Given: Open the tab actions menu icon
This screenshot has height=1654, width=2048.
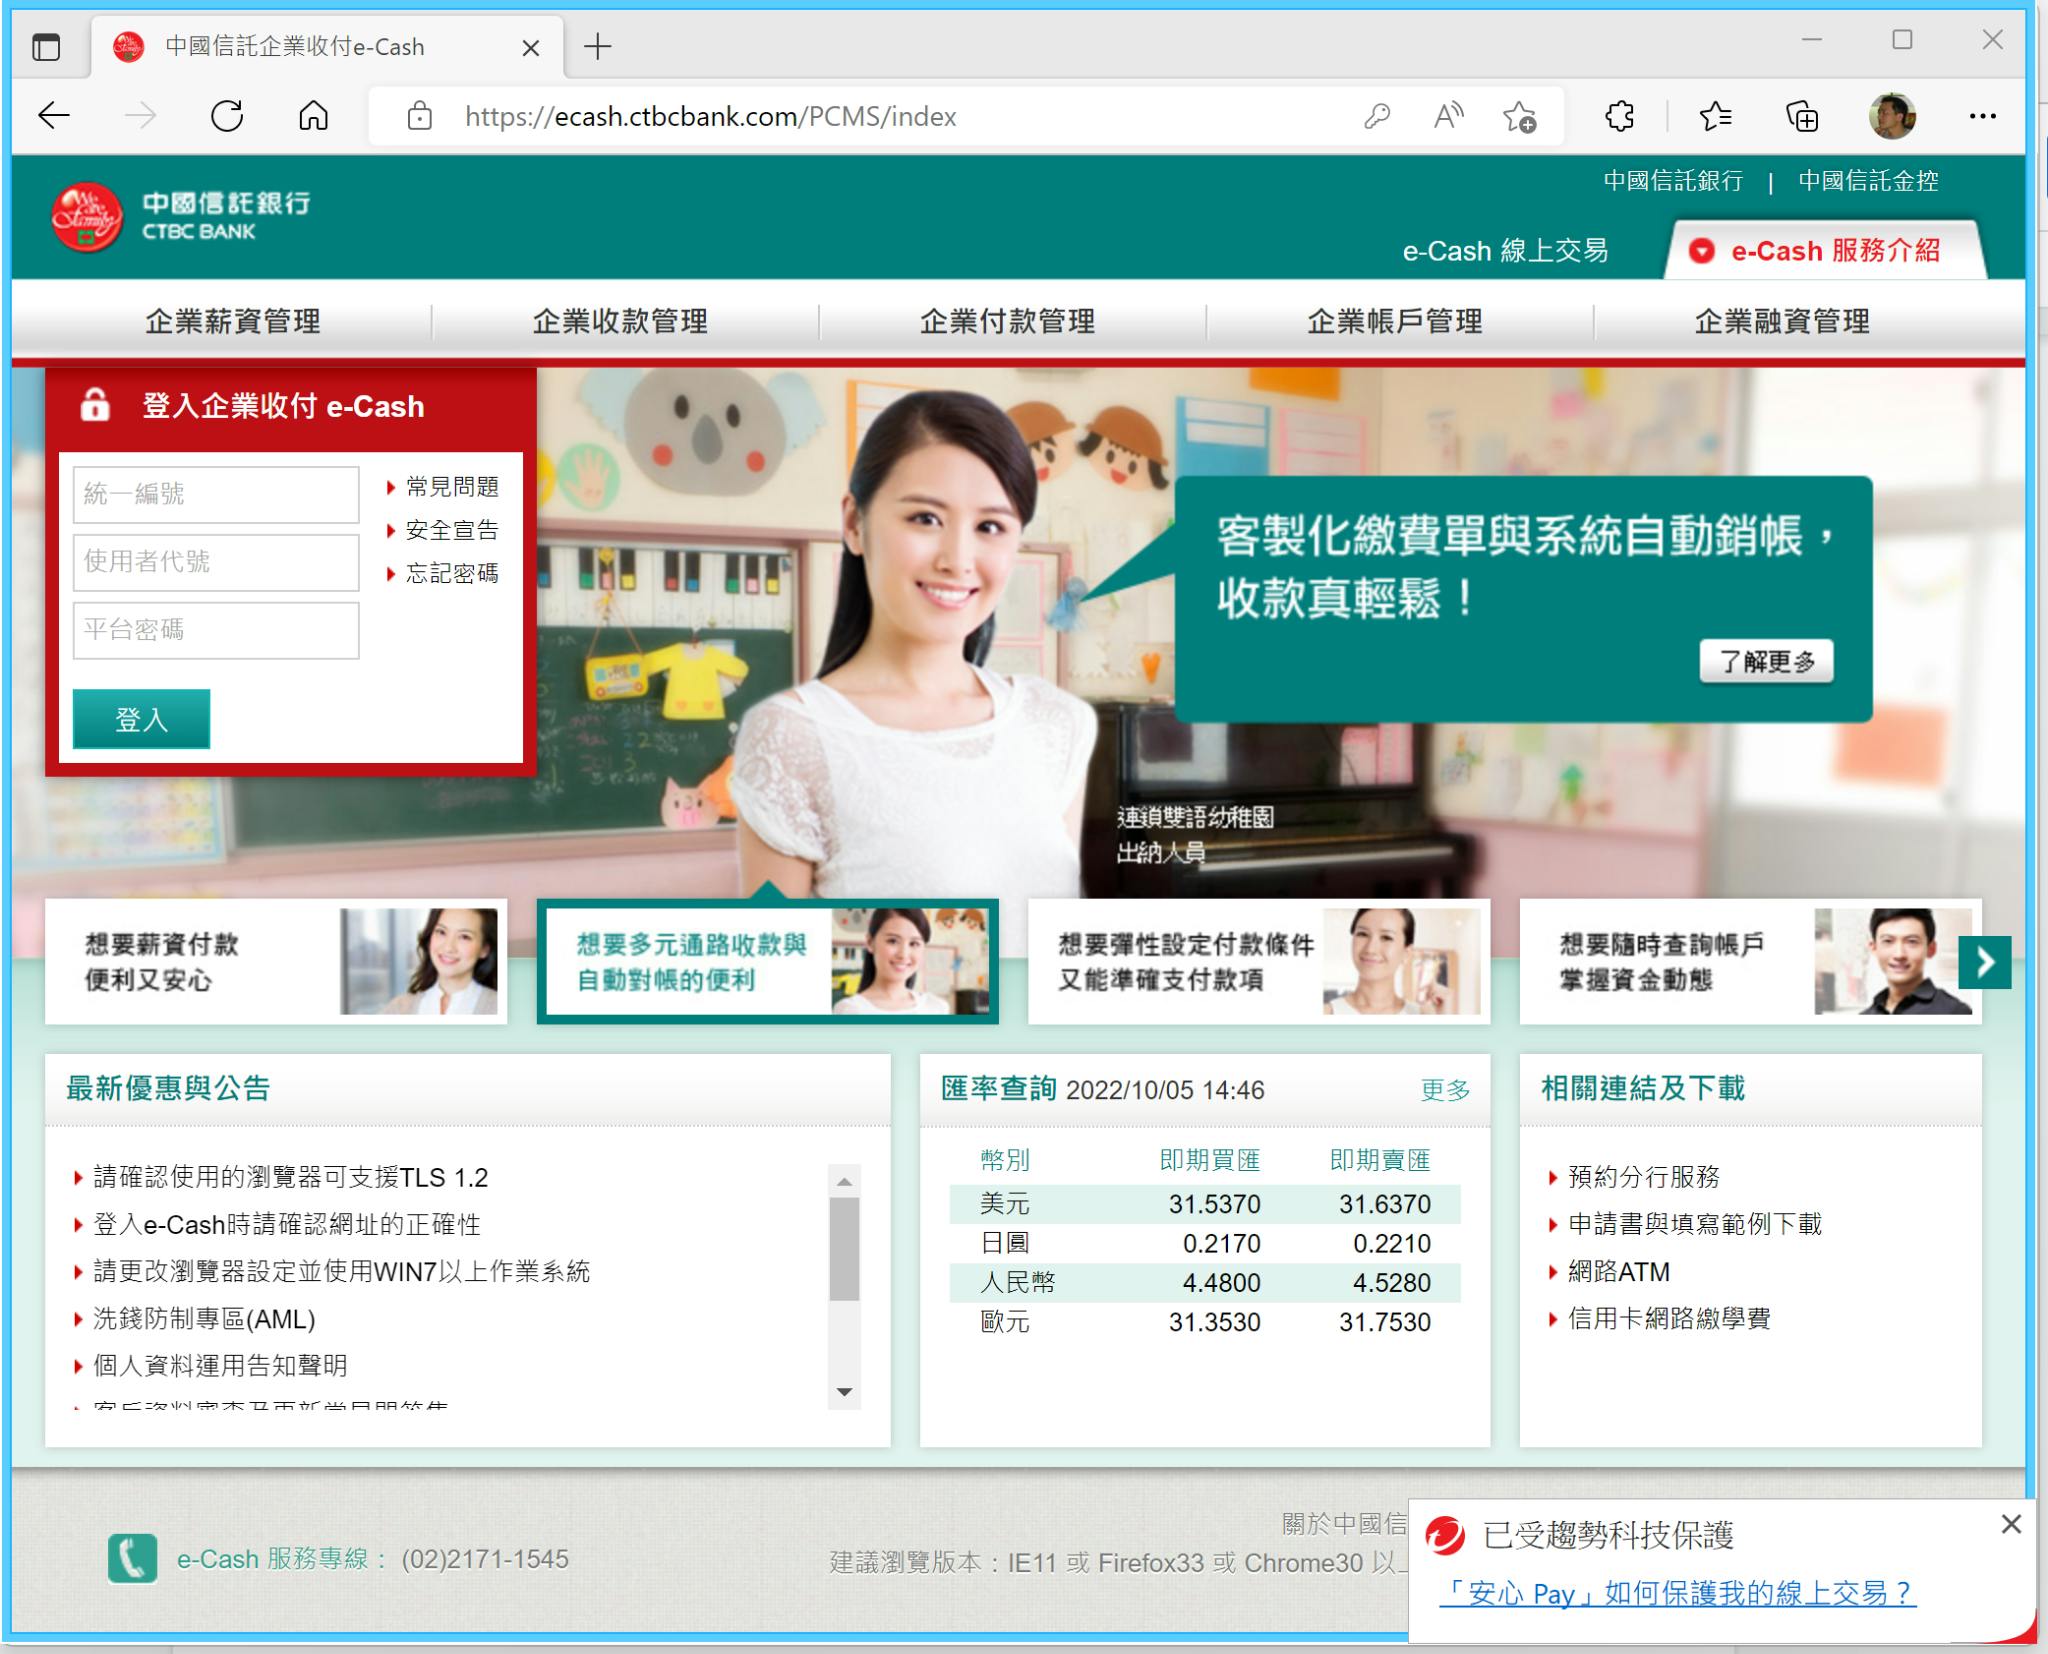Looking at the screenshot, I should pos(46,46).
